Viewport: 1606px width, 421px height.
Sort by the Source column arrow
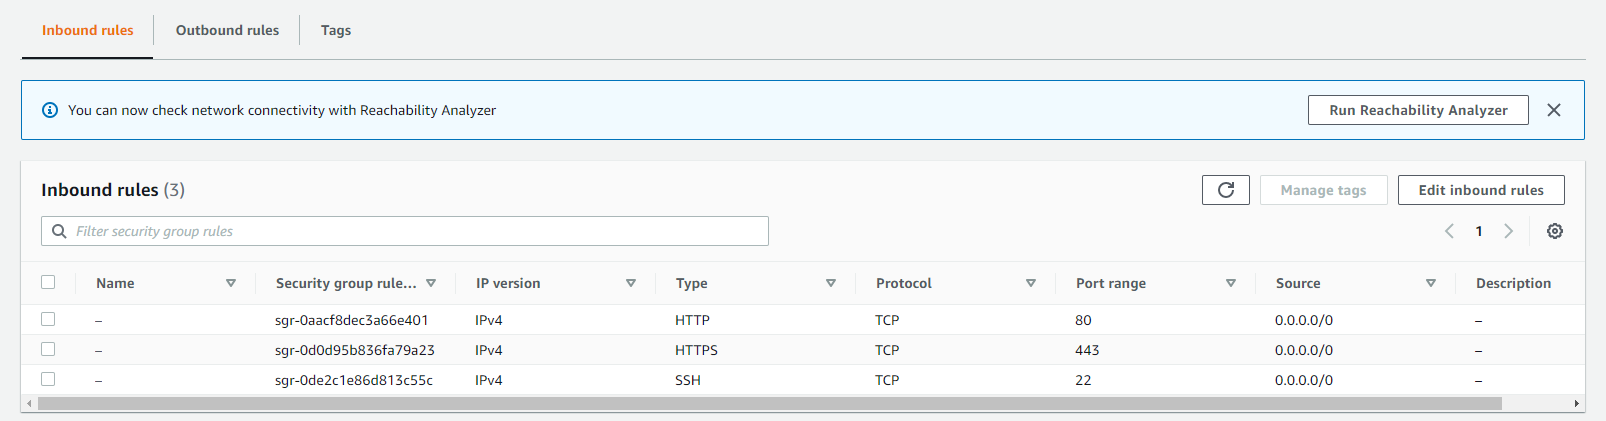click(1431, 283)
